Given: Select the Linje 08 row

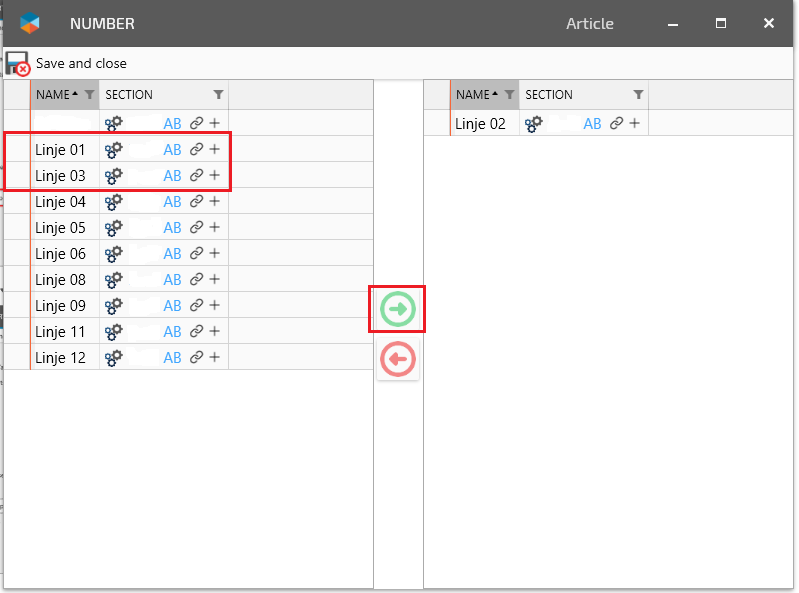Looking at the screenshot, I should click(x=61, y=280).
